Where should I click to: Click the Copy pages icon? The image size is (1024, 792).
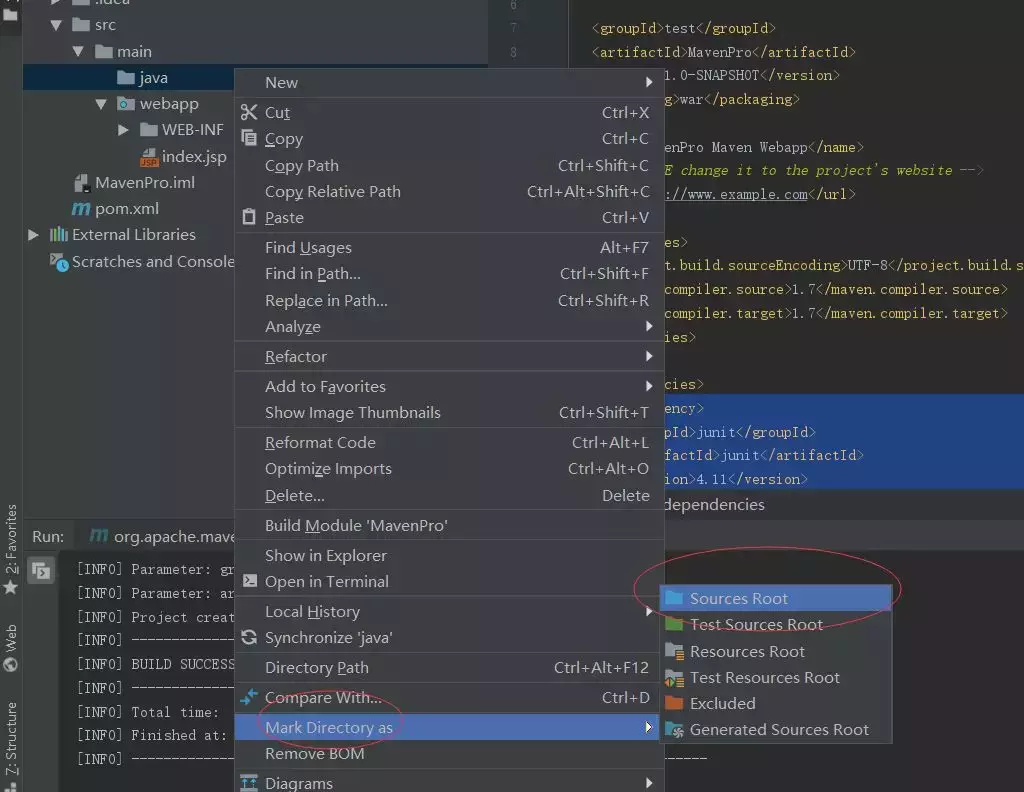(x=249, y=138)
